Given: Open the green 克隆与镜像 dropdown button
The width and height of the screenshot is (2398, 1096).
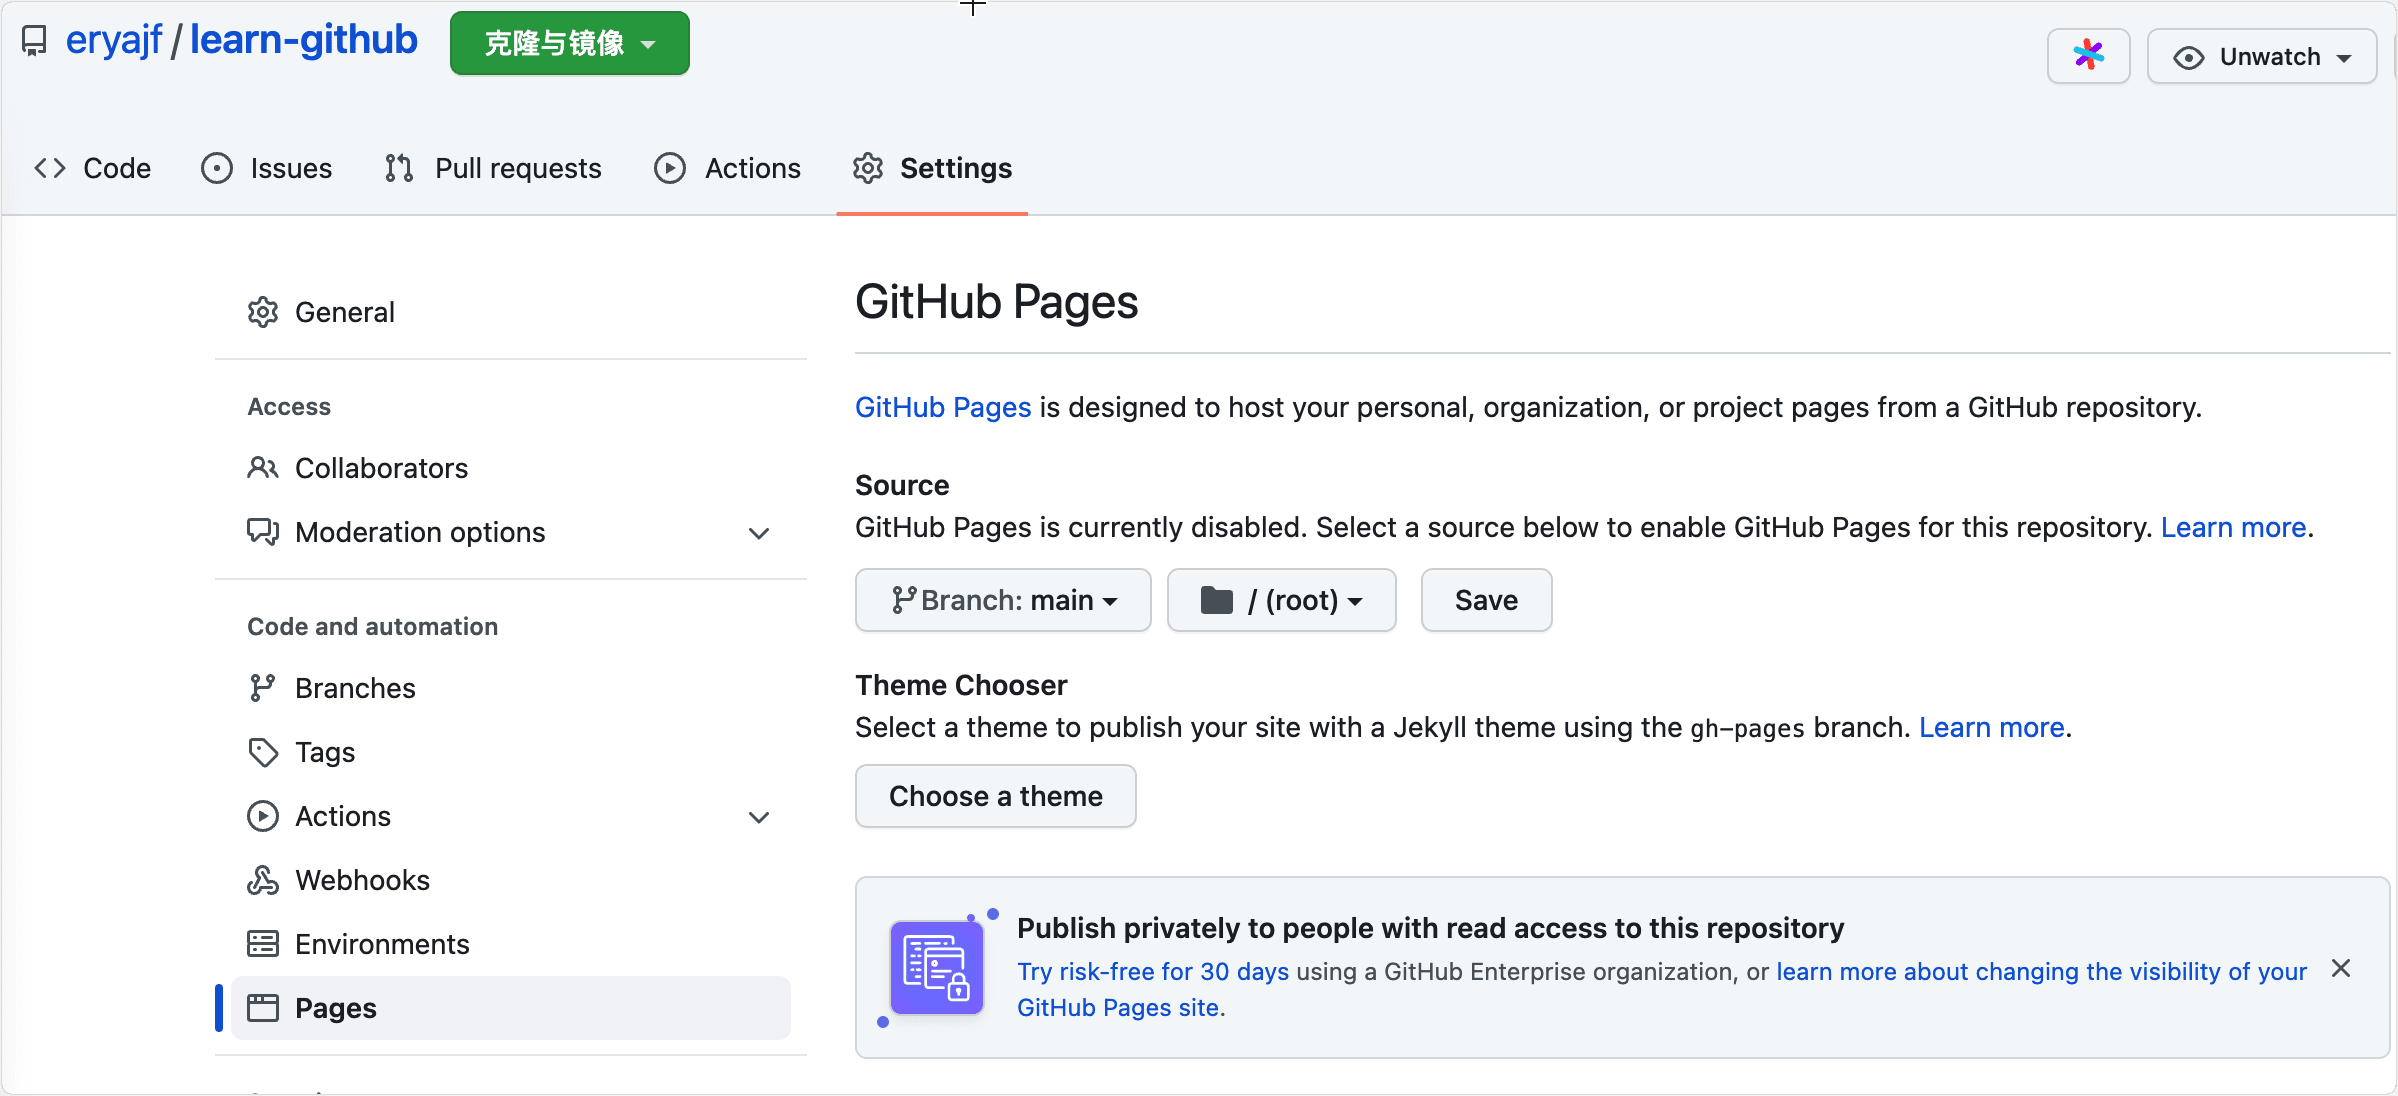Looking at the screenshot, I should click(x=569, y=43).
